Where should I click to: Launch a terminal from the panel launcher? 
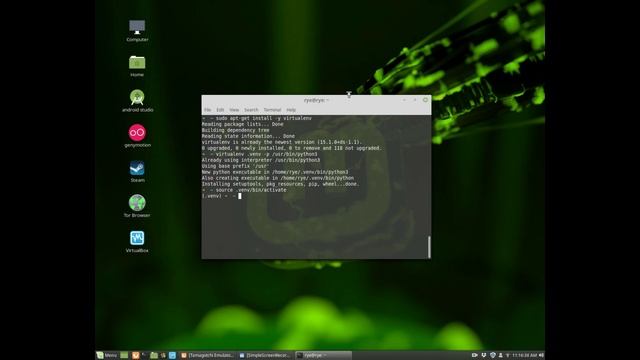[x=144, y=355]
